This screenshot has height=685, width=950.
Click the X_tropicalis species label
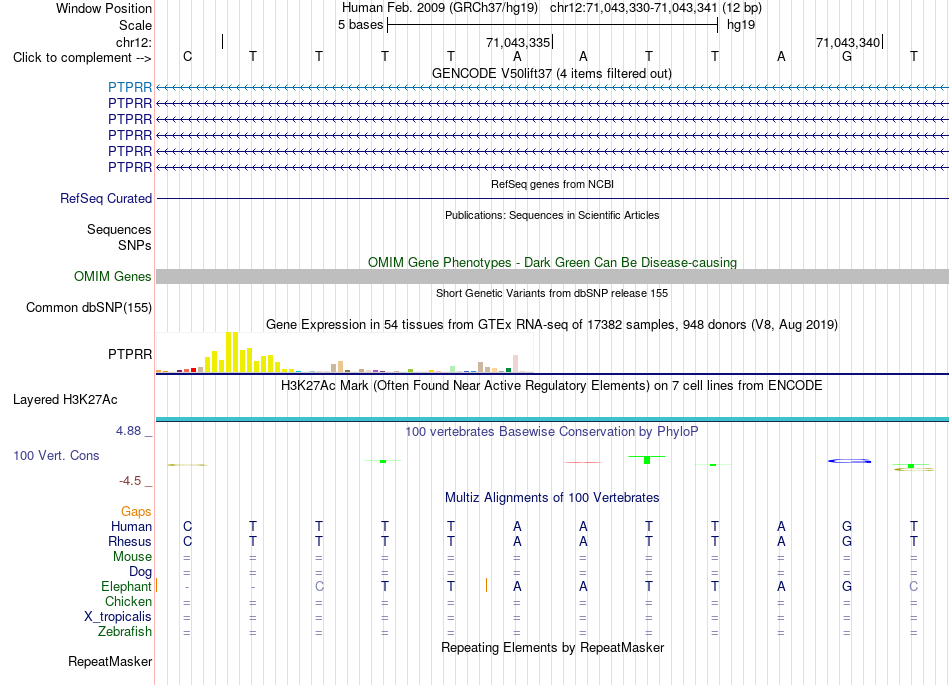coord(118,617)
